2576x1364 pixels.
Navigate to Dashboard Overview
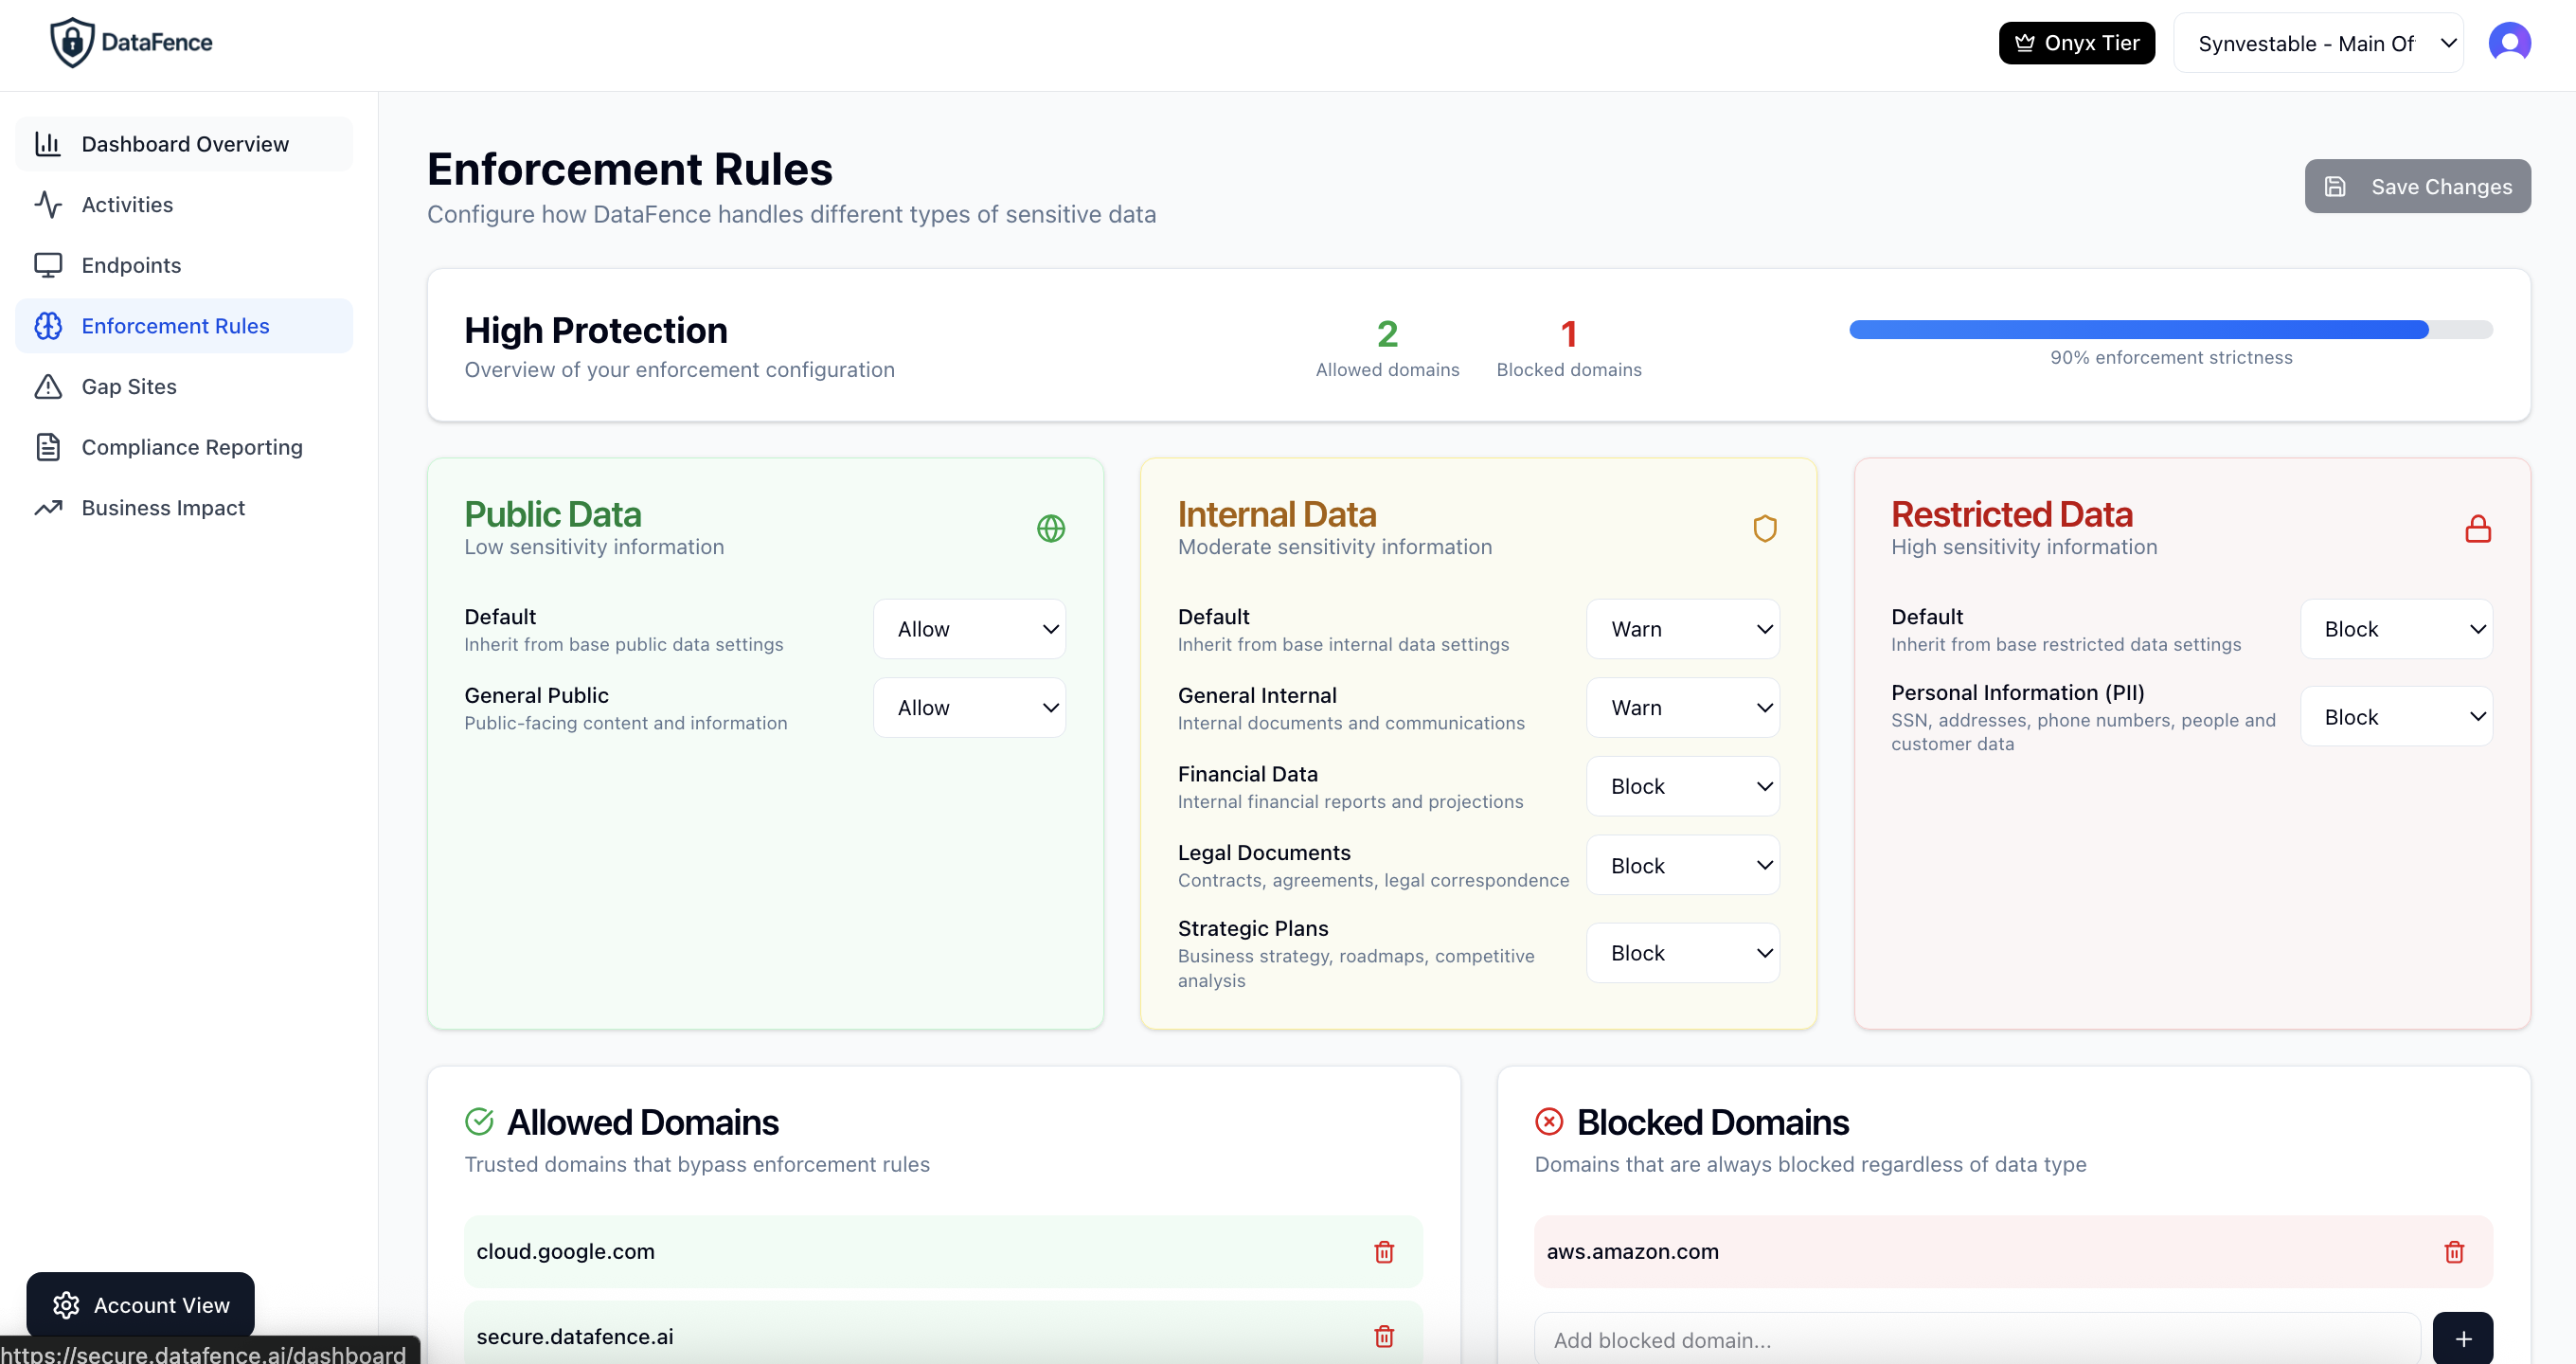[x=184, y=144]
